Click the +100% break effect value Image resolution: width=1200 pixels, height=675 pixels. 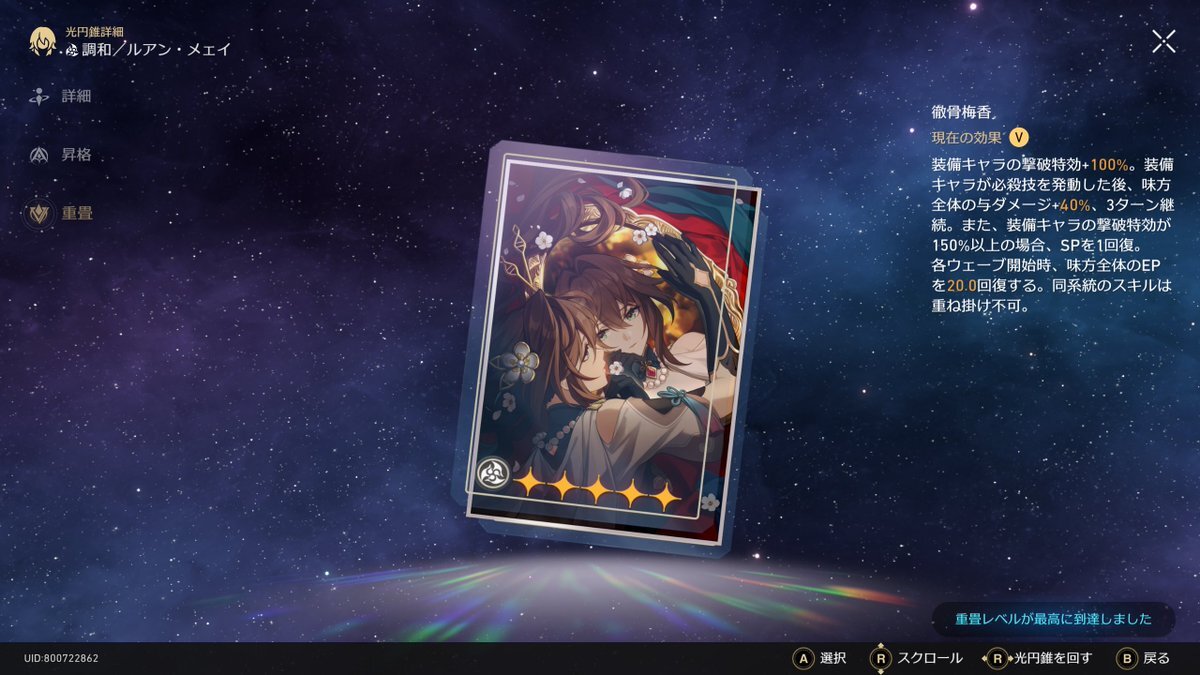coord(1109,163)
